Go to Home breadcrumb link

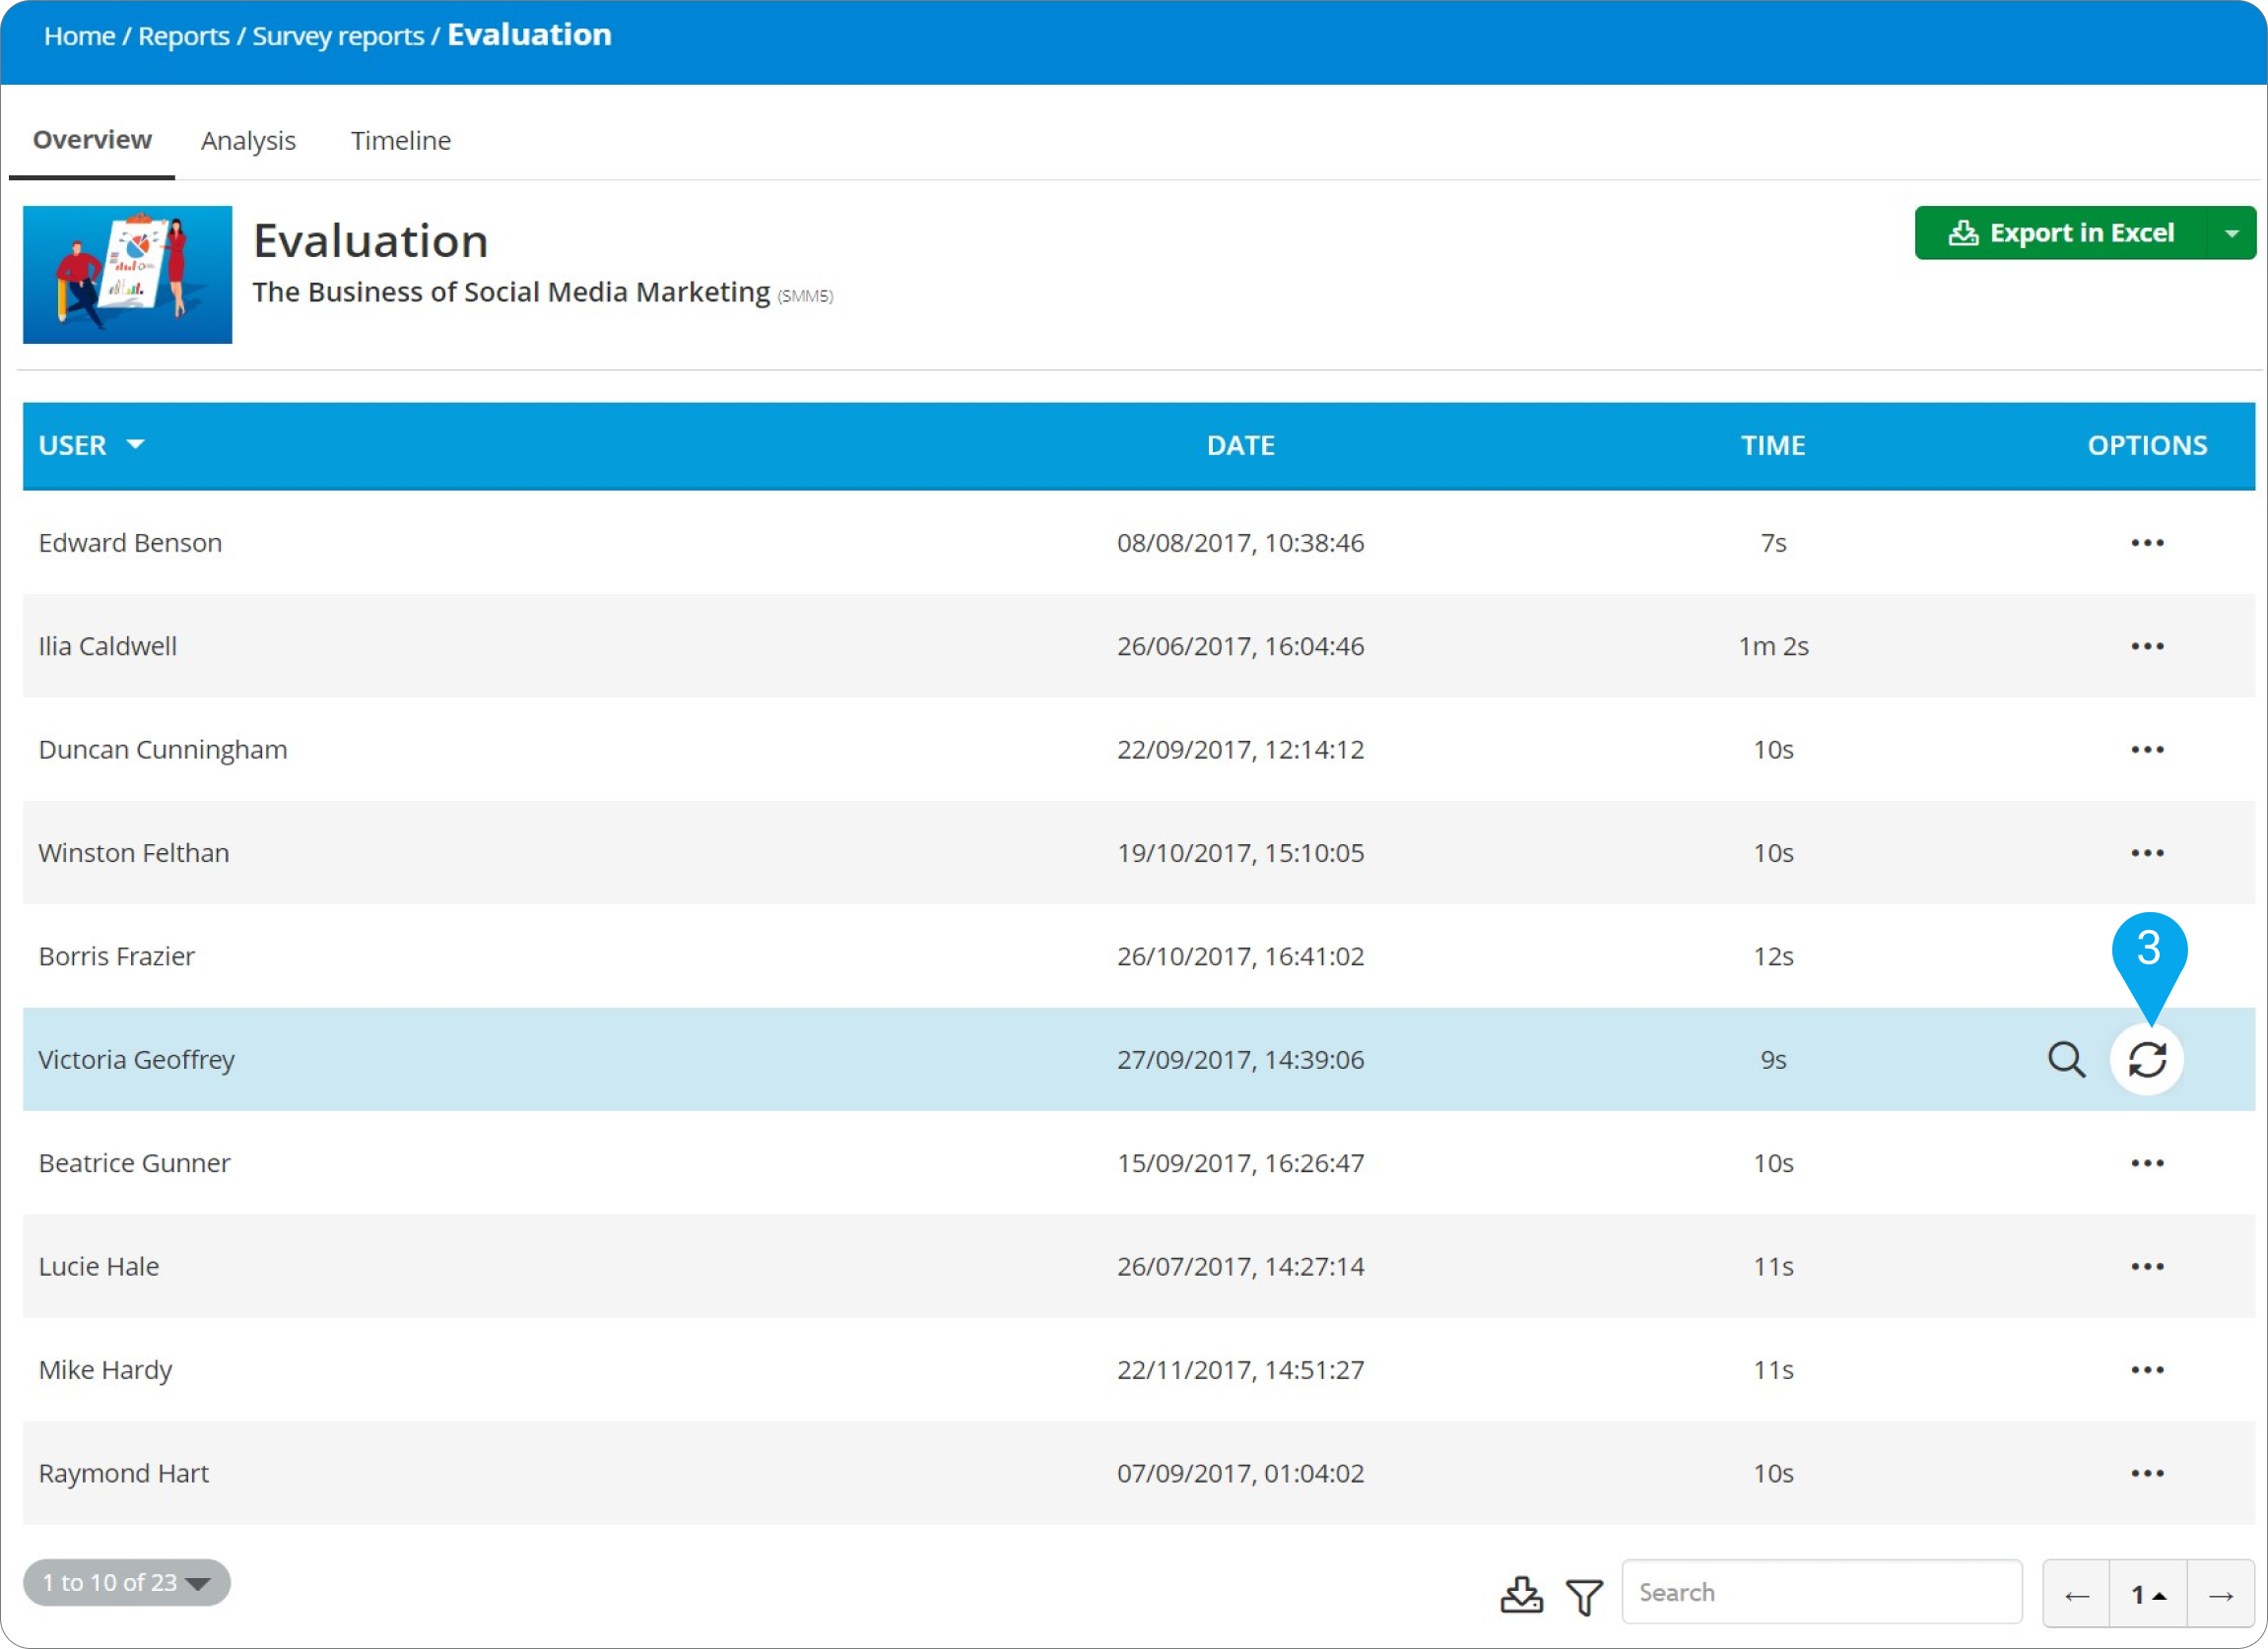tap(80, 36)
